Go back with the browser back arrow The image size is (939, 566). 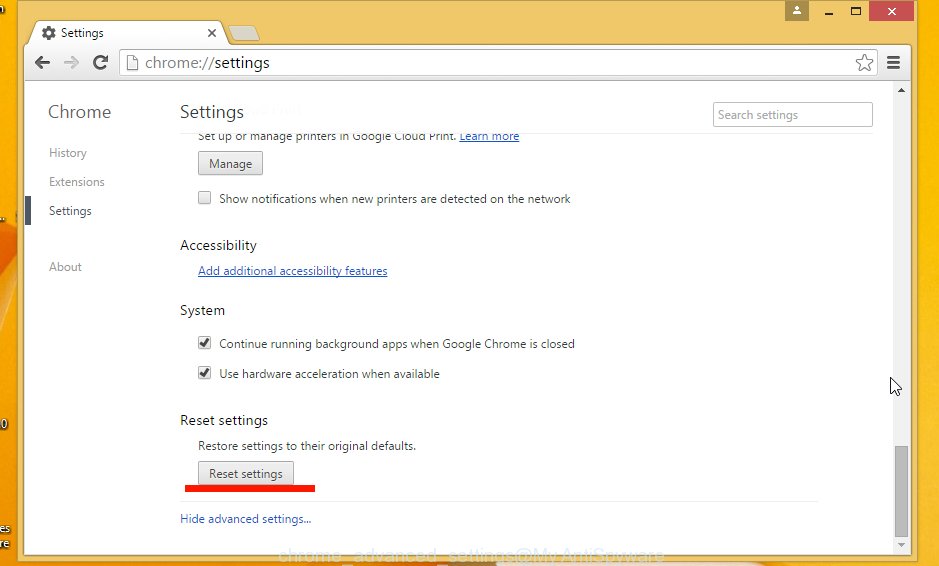pyautogui.click(x=42, y=62)
